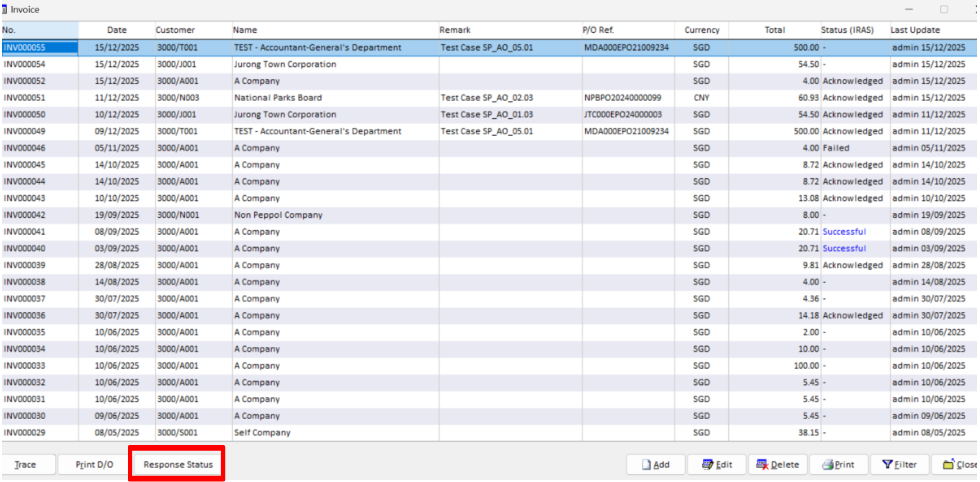Viewport: 980px width, 482px height.
Task: Sort by the Status (IRAS) column header
Action: click(855, 30)
